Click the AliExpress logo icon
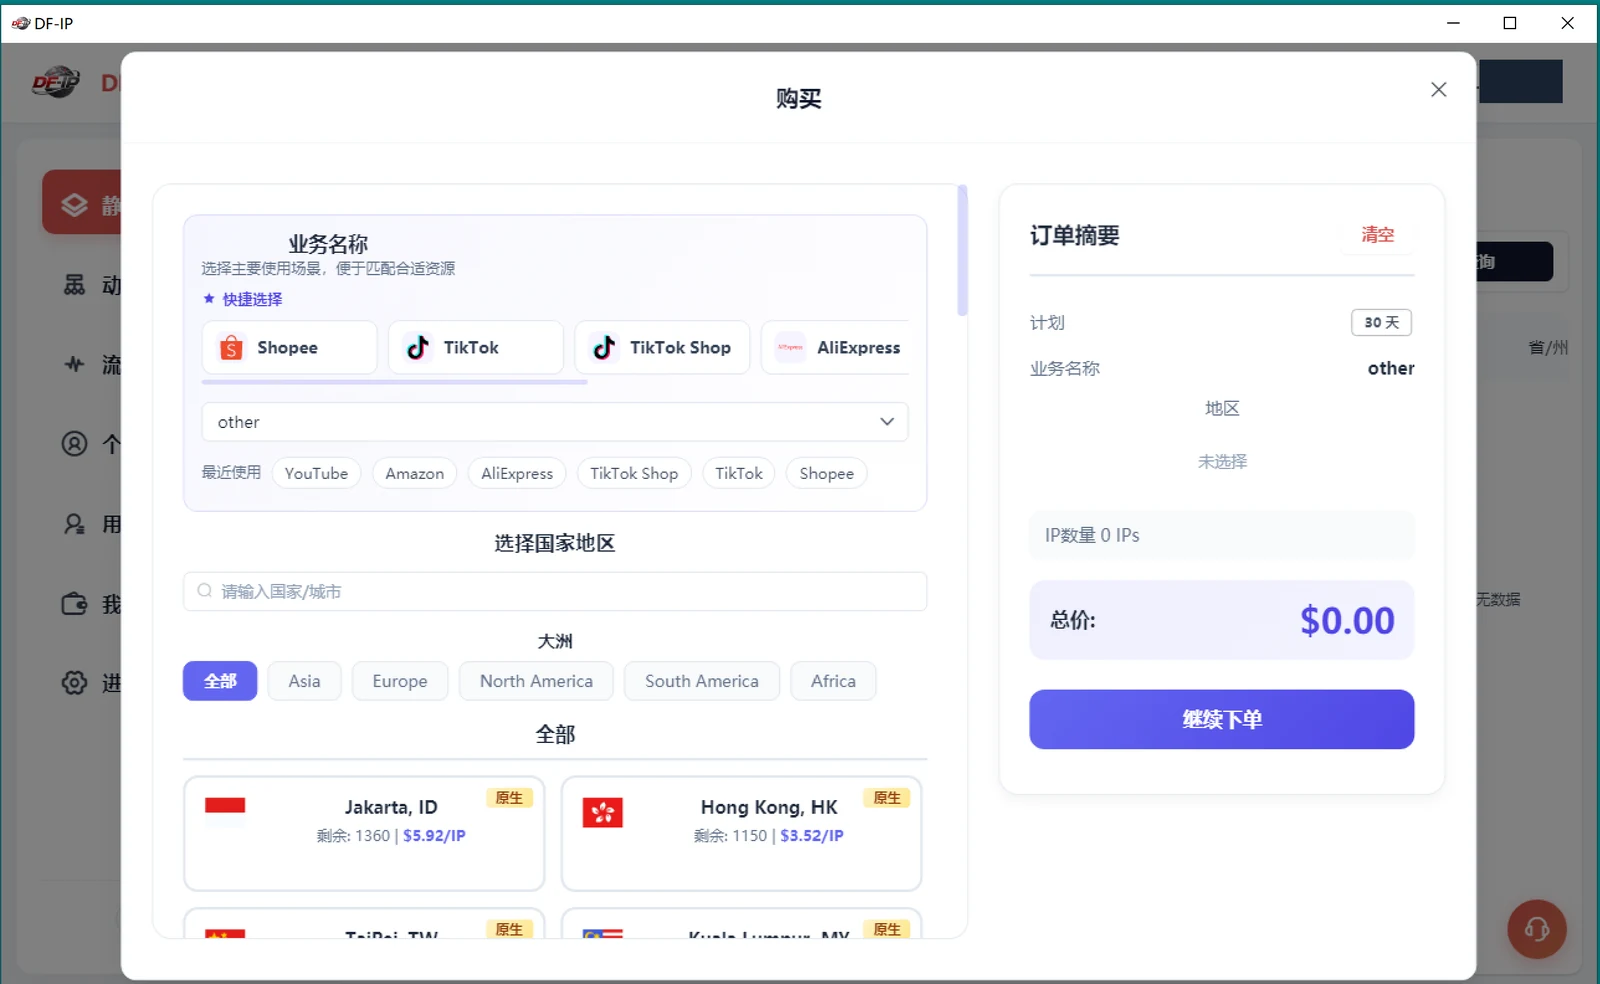 [790, 347]
